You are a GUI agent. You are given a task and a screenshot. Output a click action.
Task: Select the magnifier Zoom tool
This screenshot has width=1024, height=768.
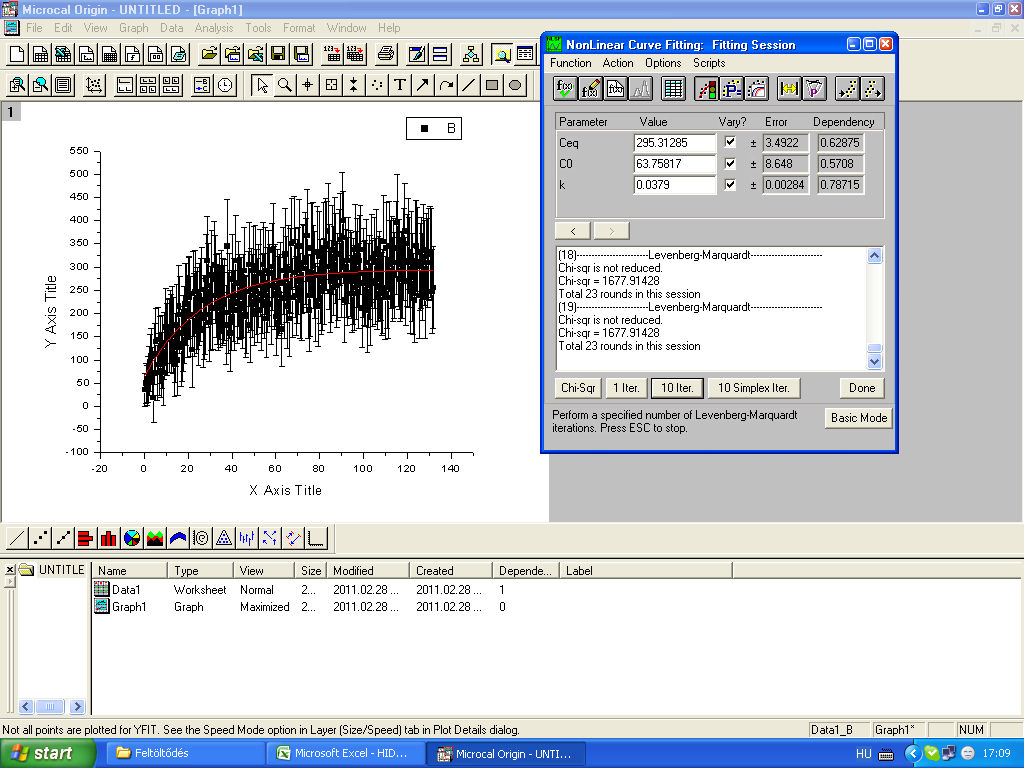pos(285,85)
